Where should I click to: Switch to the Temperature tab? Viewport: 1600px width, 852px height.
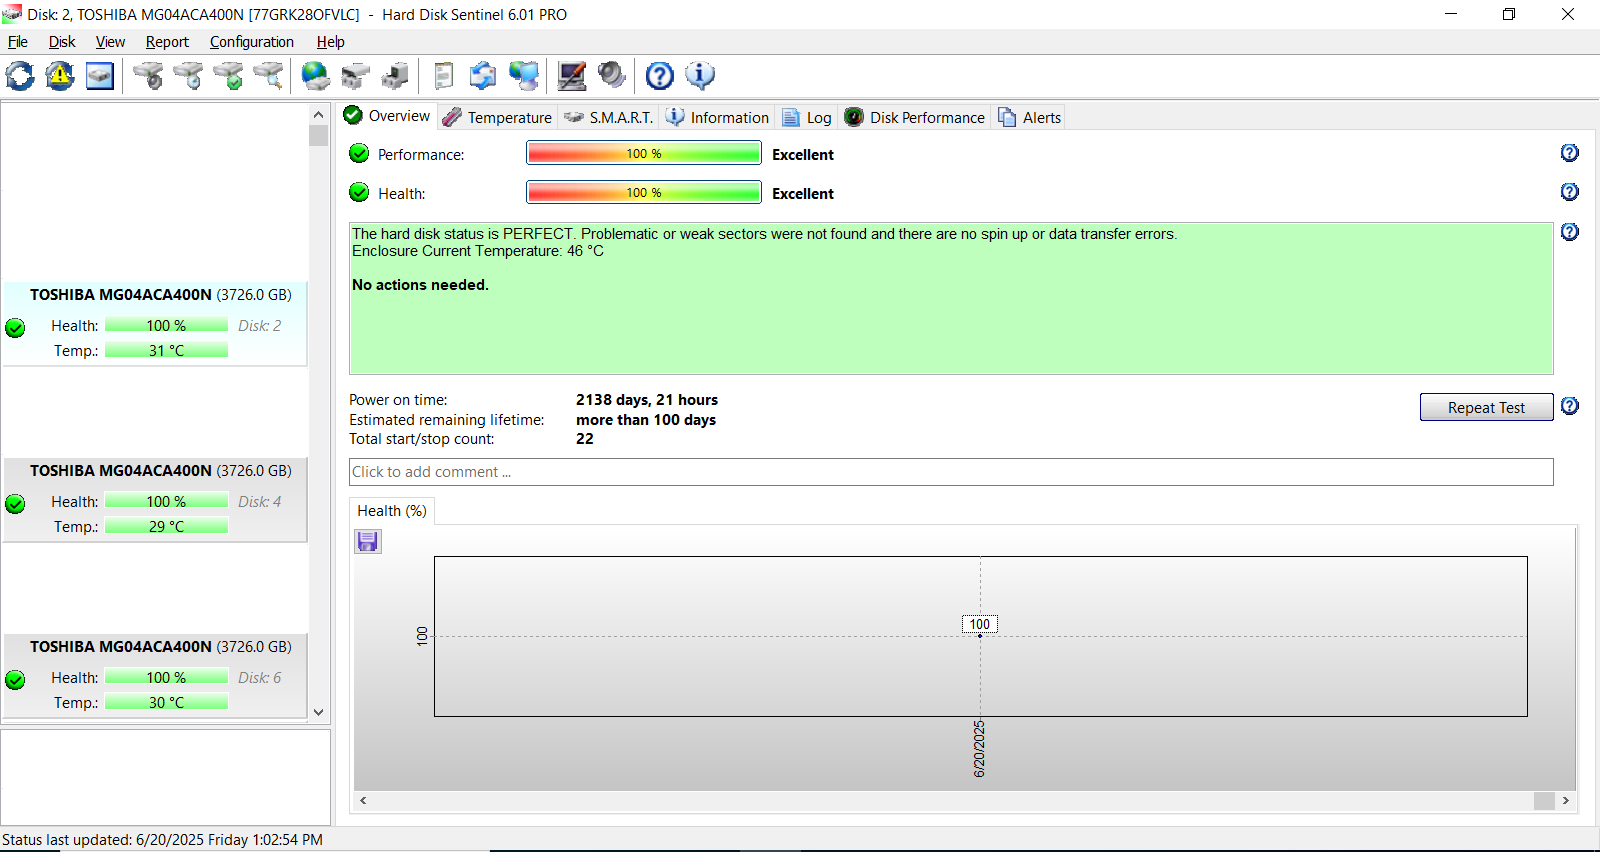point(497,117)
